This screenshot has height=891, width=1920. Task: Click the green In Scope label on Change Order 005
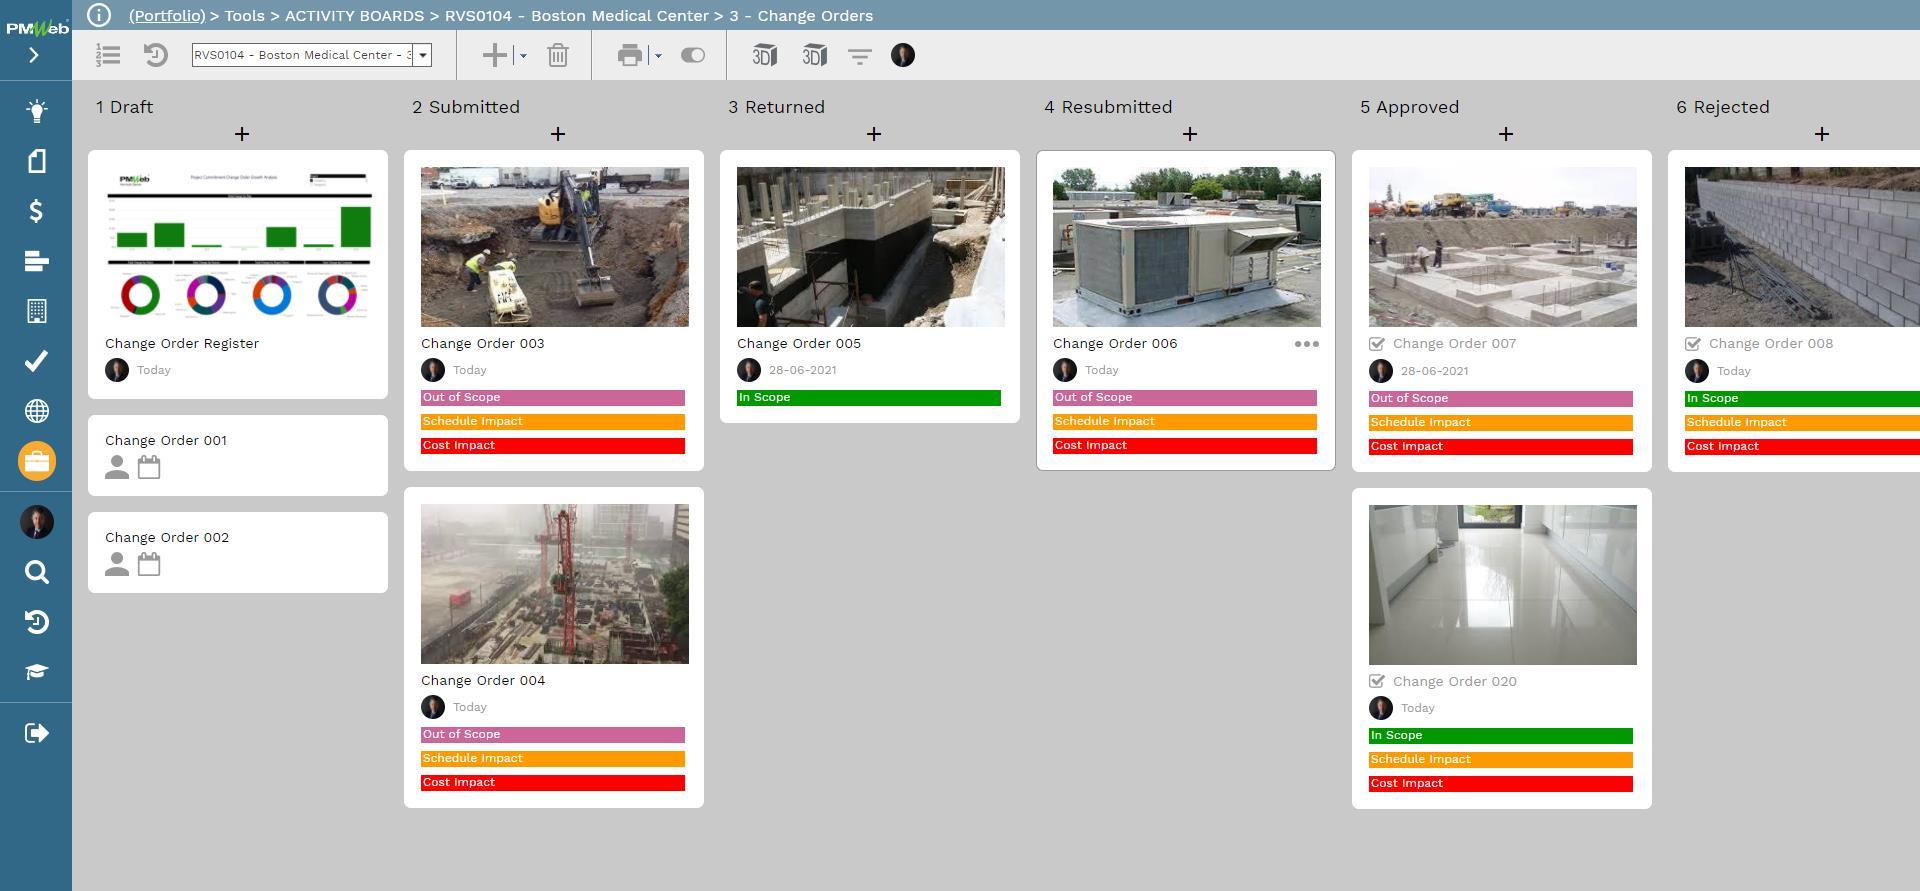click(x=868, y=398)
